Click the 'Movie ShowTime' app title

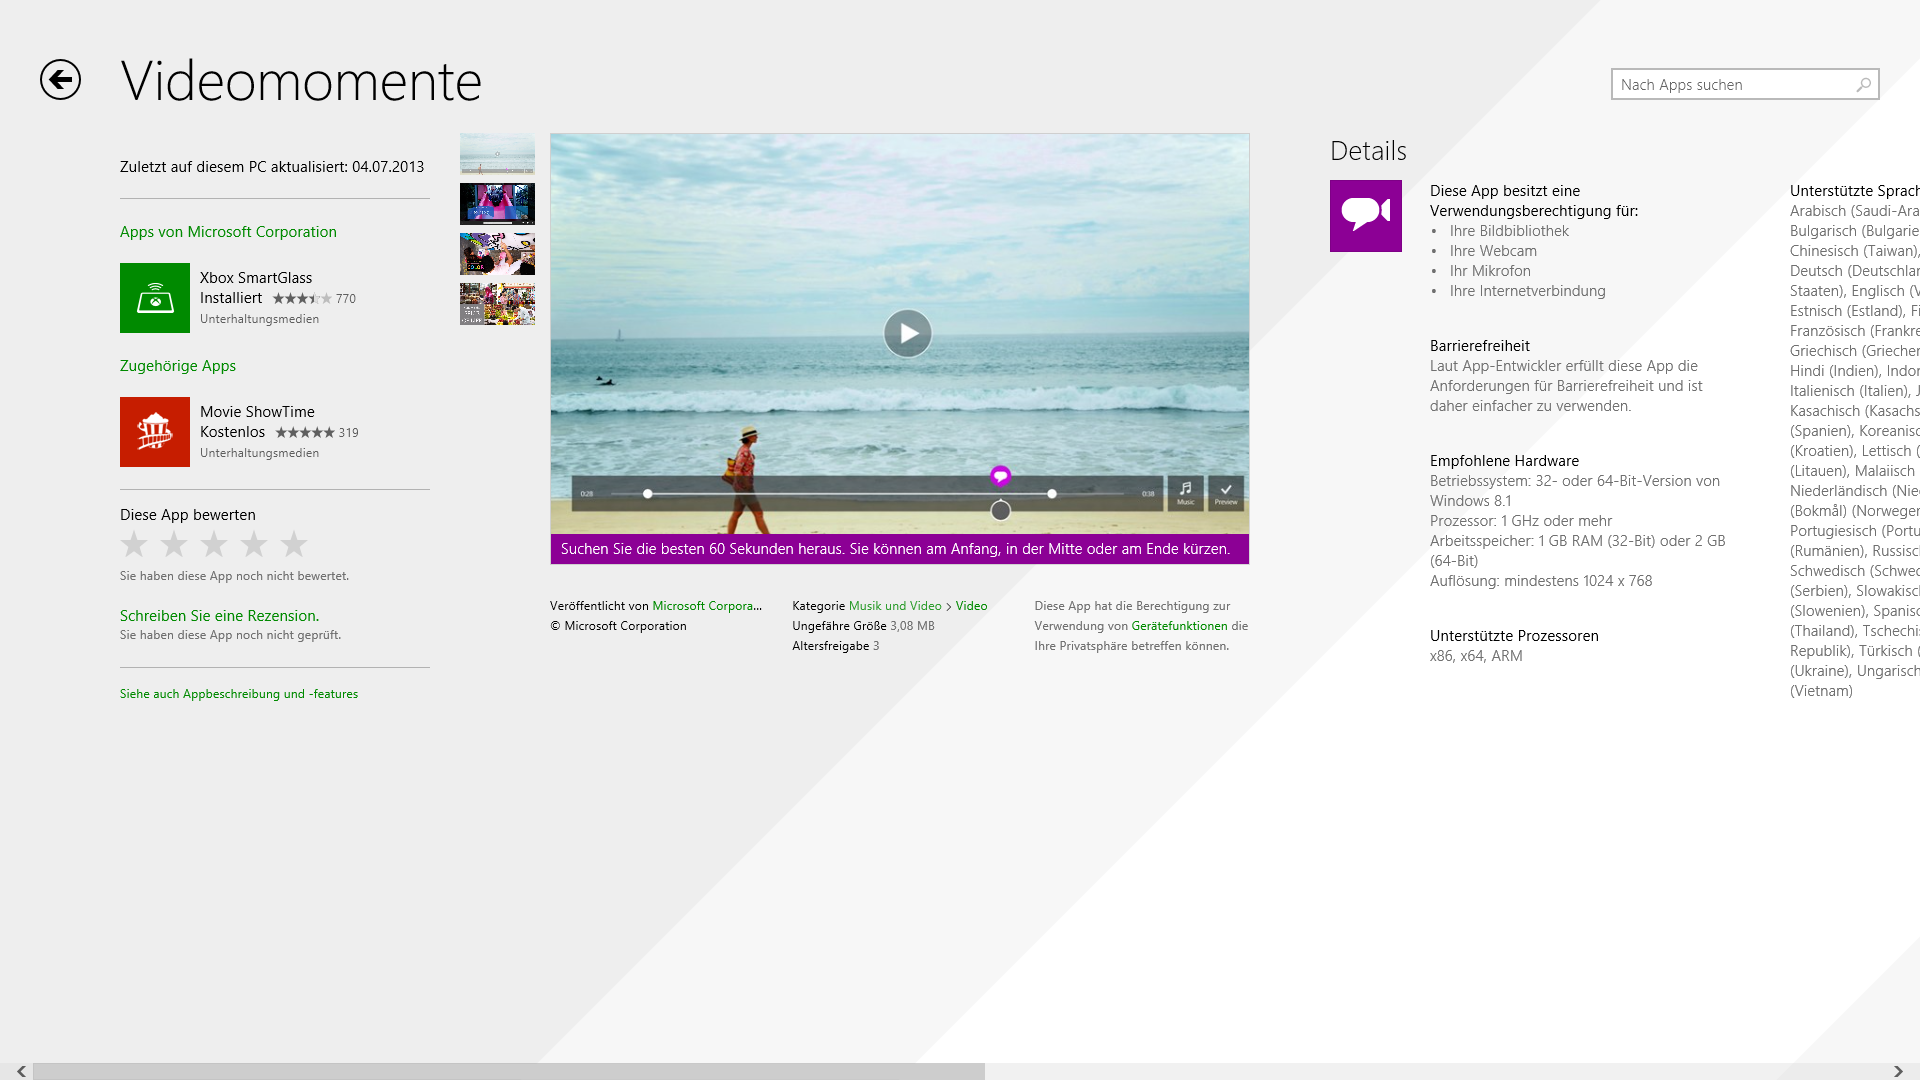[257, 412]
